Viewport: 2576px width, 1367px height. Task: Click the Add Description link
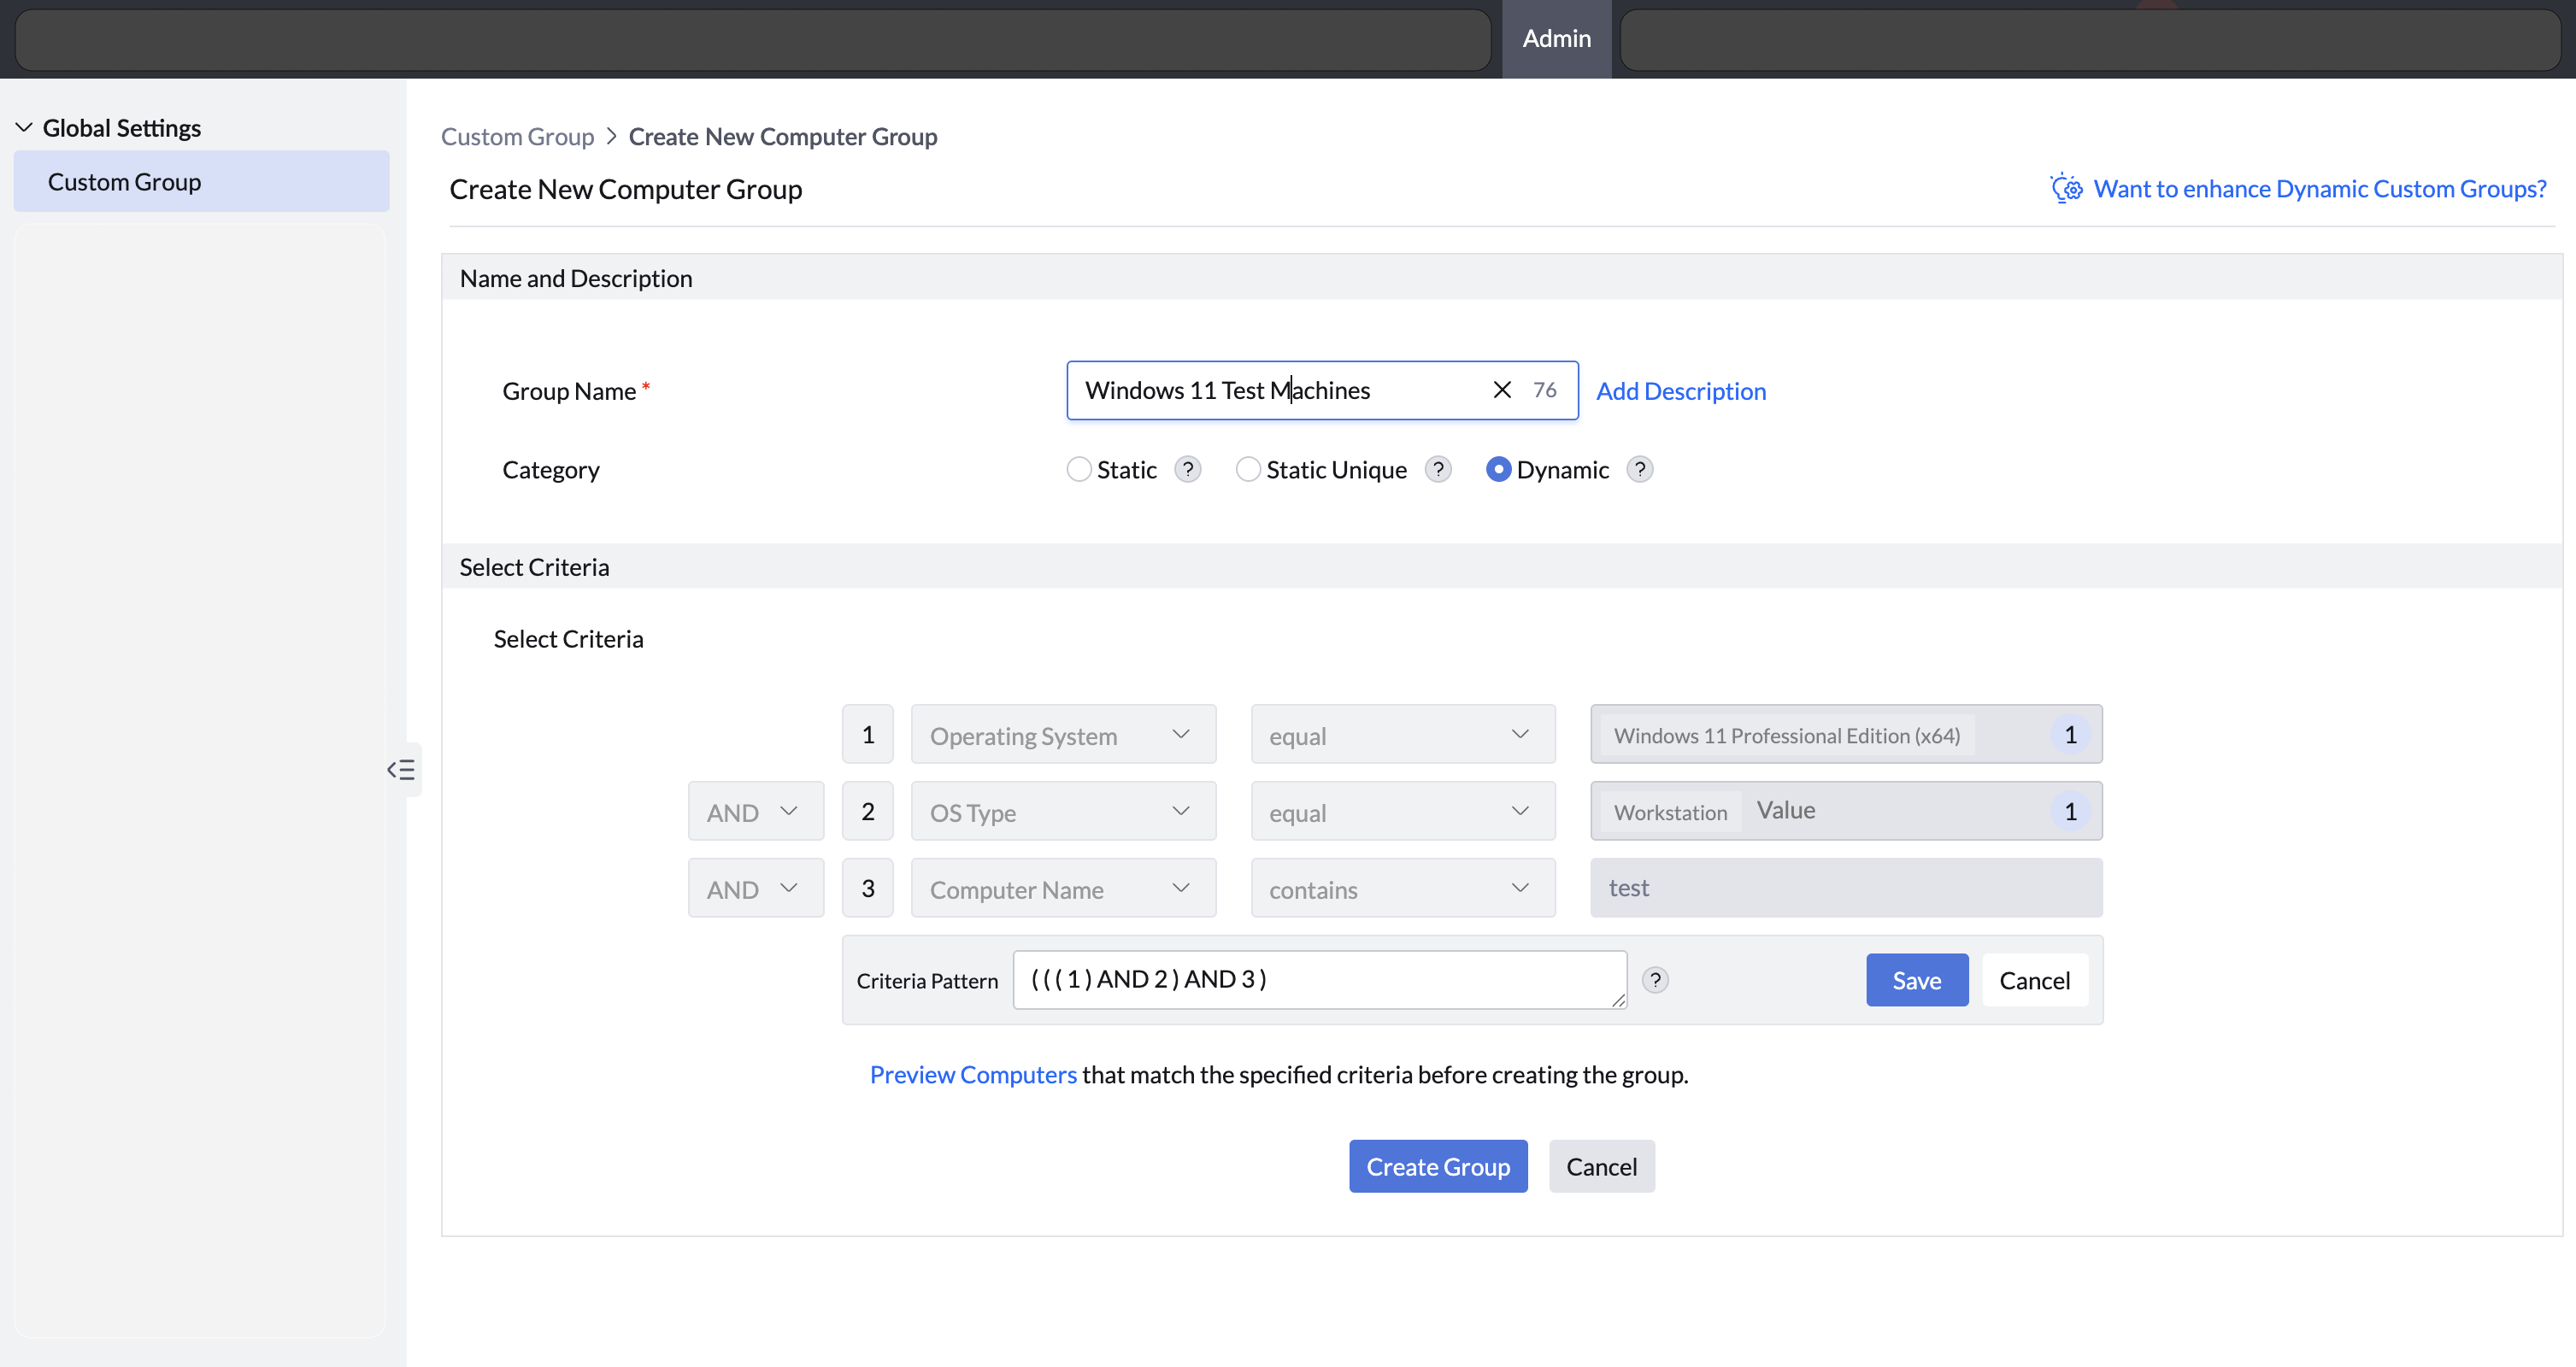tap(1680, 391)
